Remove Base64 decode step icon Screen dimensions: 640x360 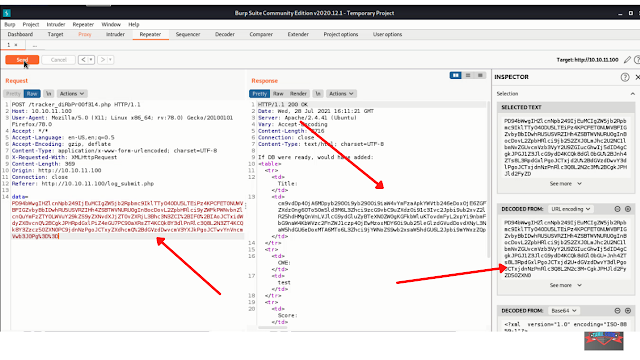click(617, 311)
